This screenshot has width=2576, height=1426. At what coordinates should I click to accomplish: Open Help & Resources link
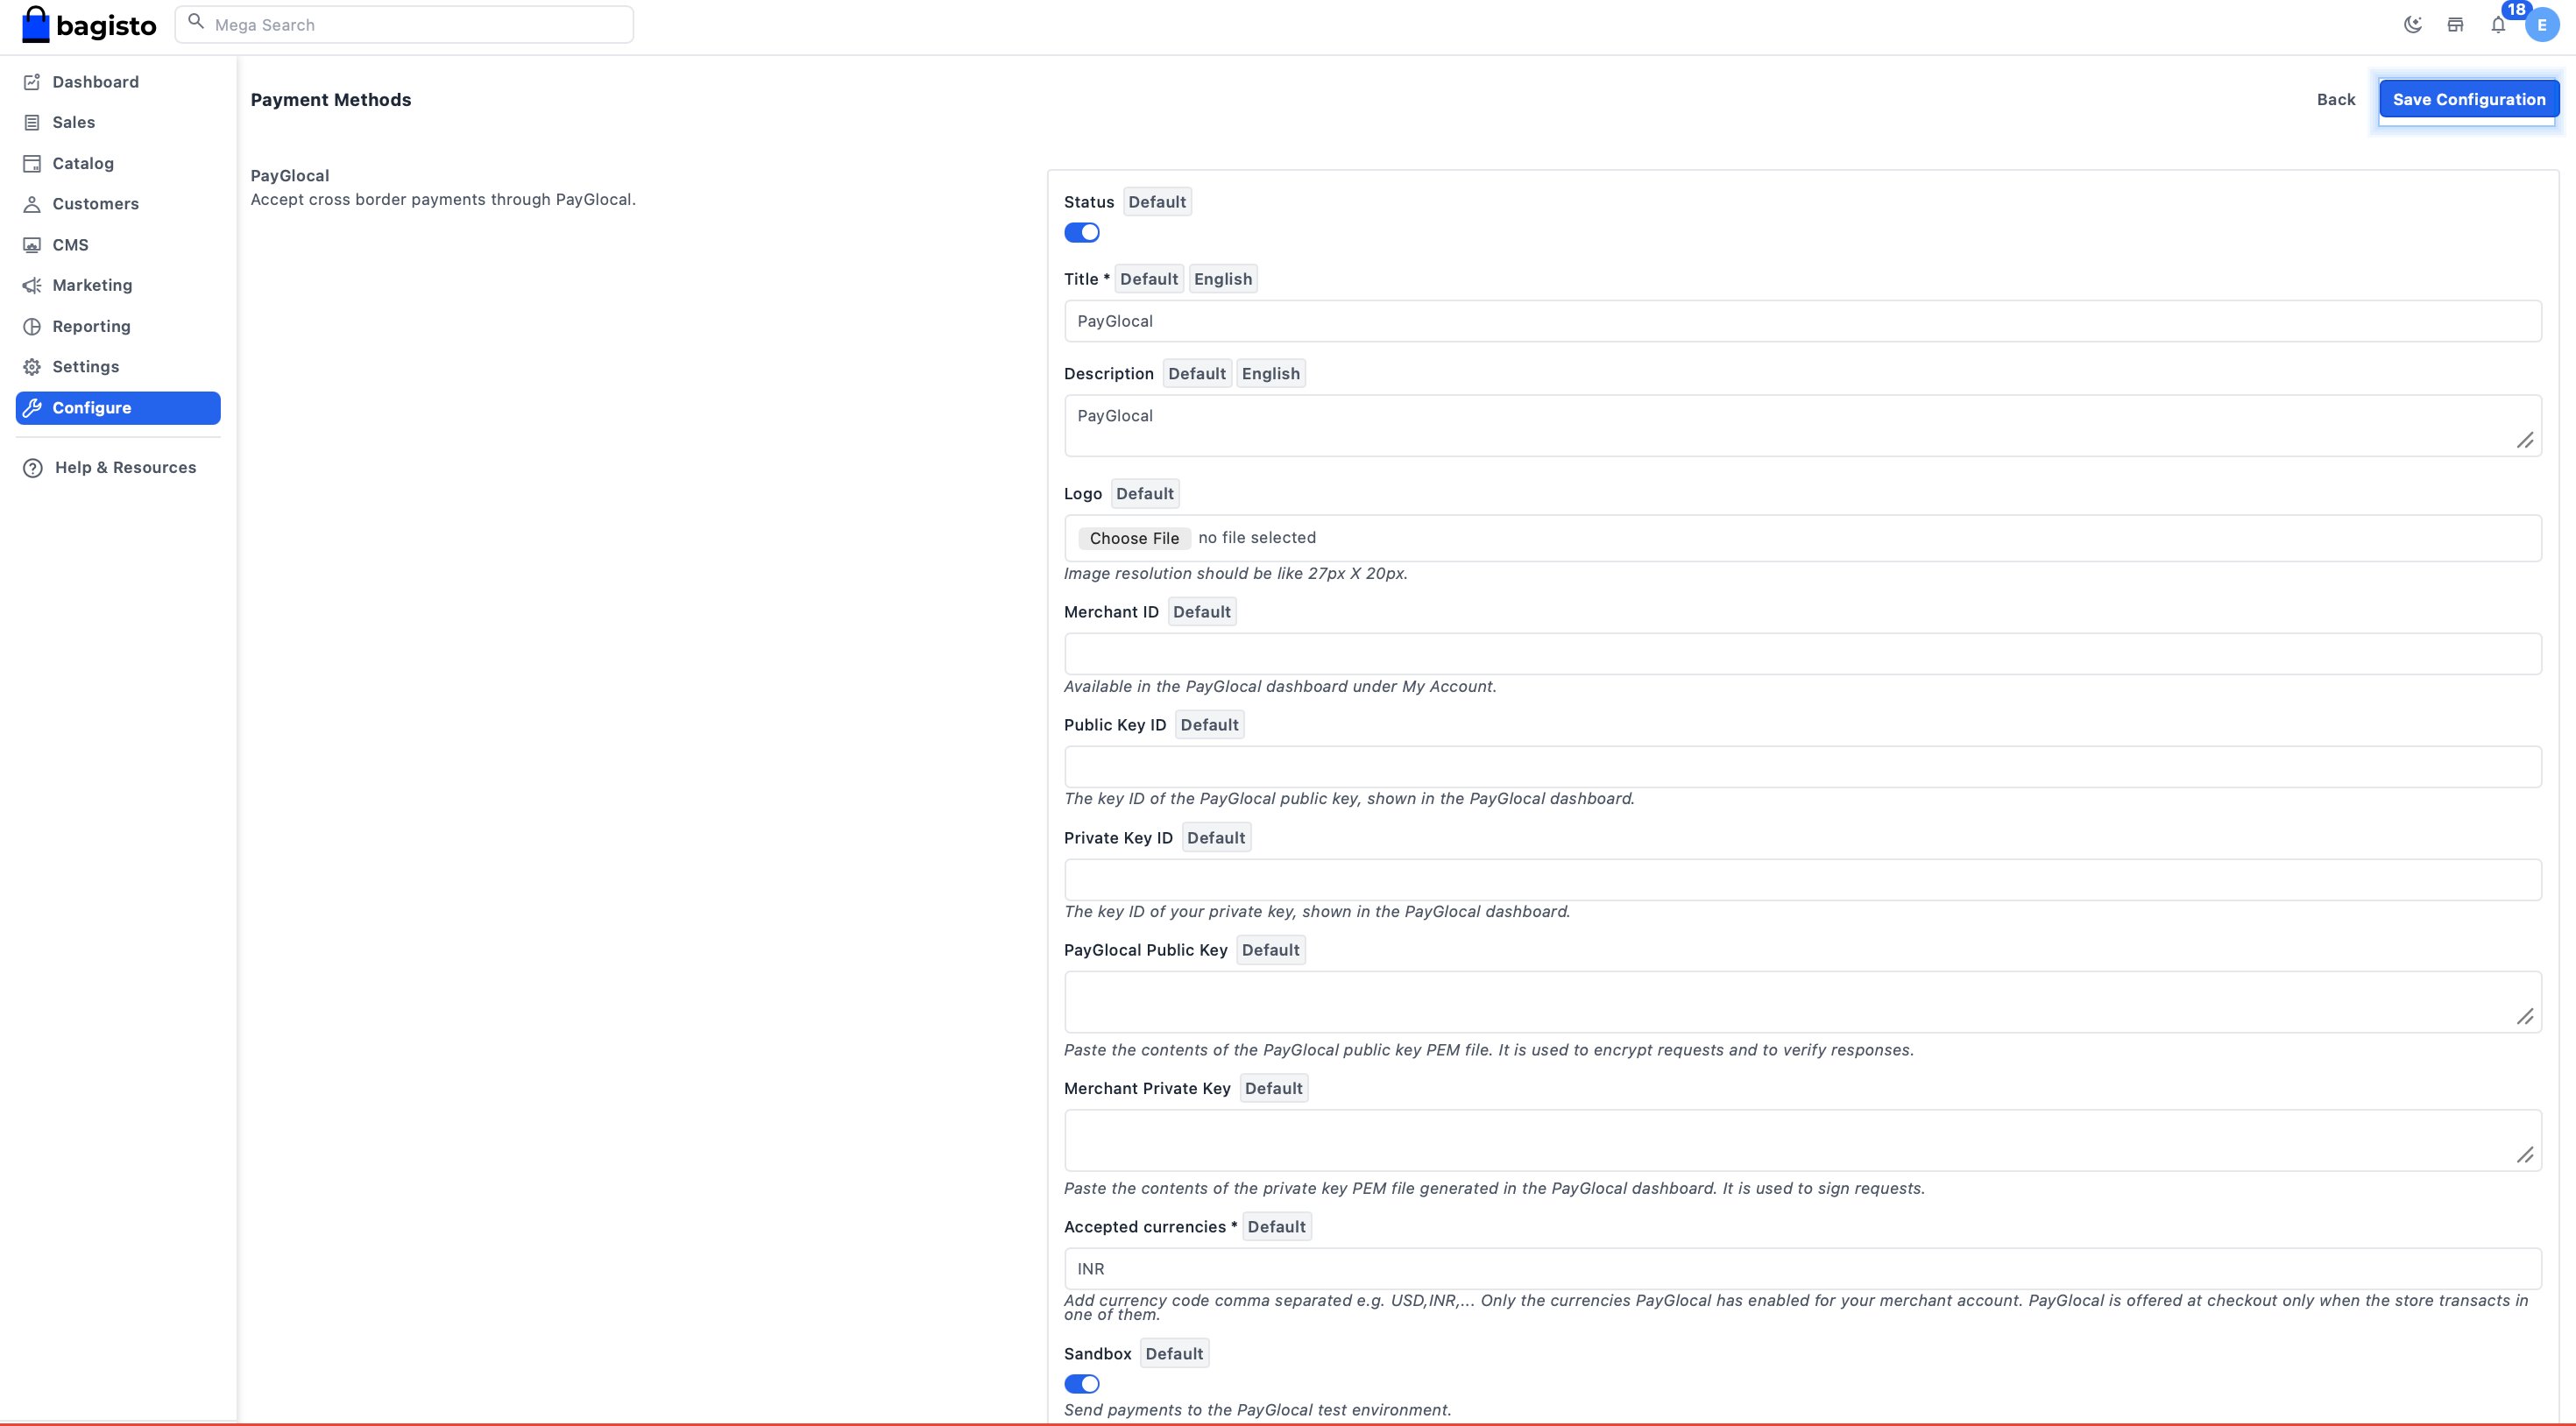tap(118, 468)
